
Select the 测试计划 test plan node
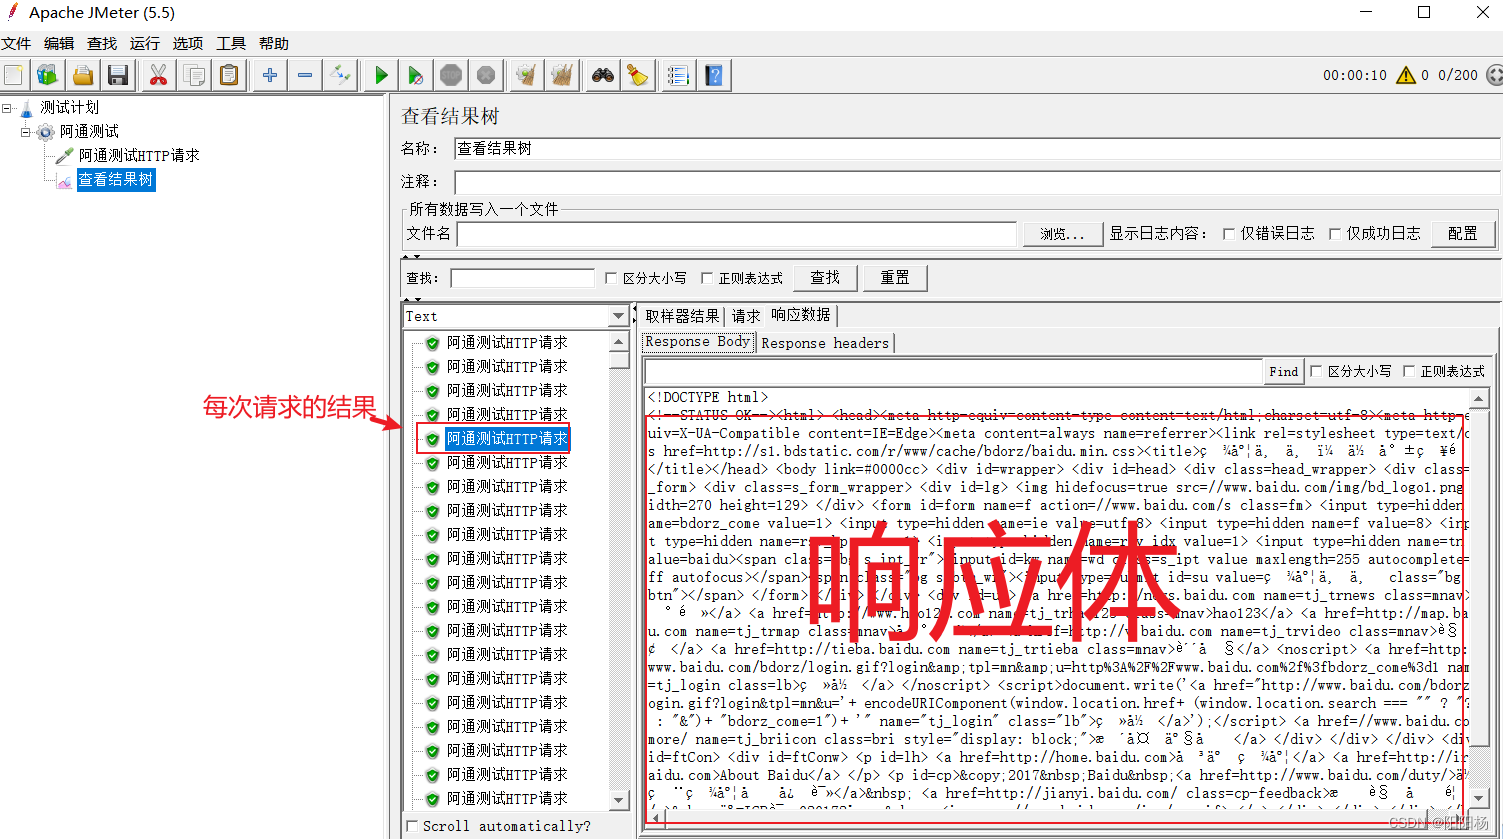tap(69, 108)
